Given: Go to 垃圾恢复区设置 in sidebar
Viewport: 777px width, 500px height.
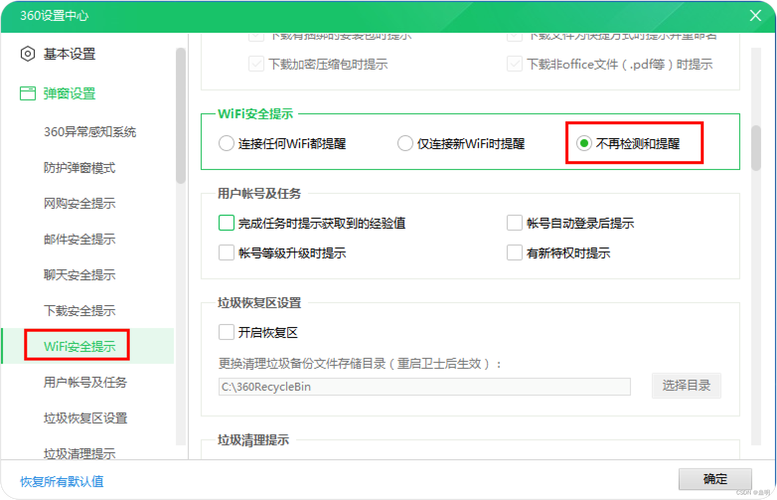Looking at the screenshot, I should point(85,418).
